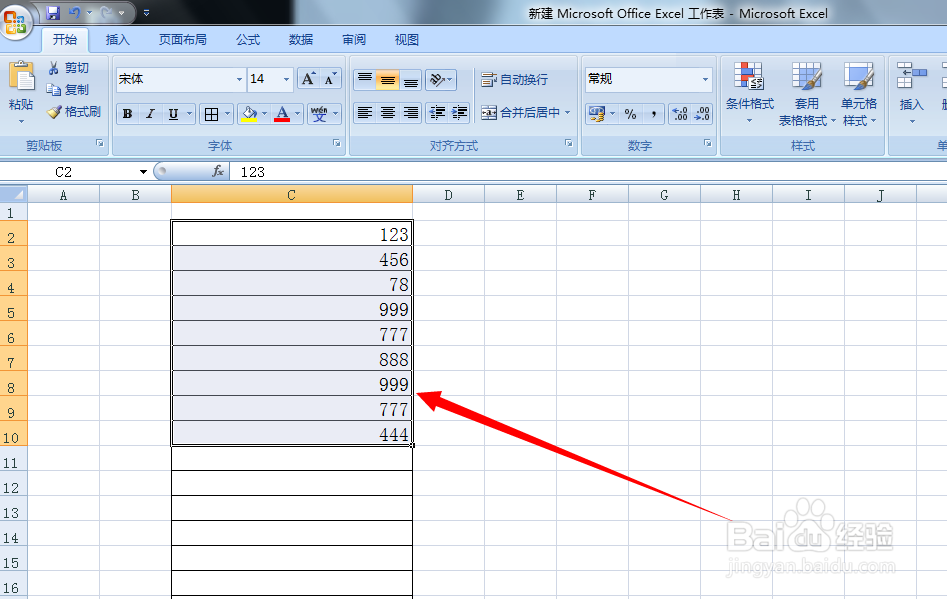
Task: Switch to the 视图 tab
Action: [x=406, y=40]
